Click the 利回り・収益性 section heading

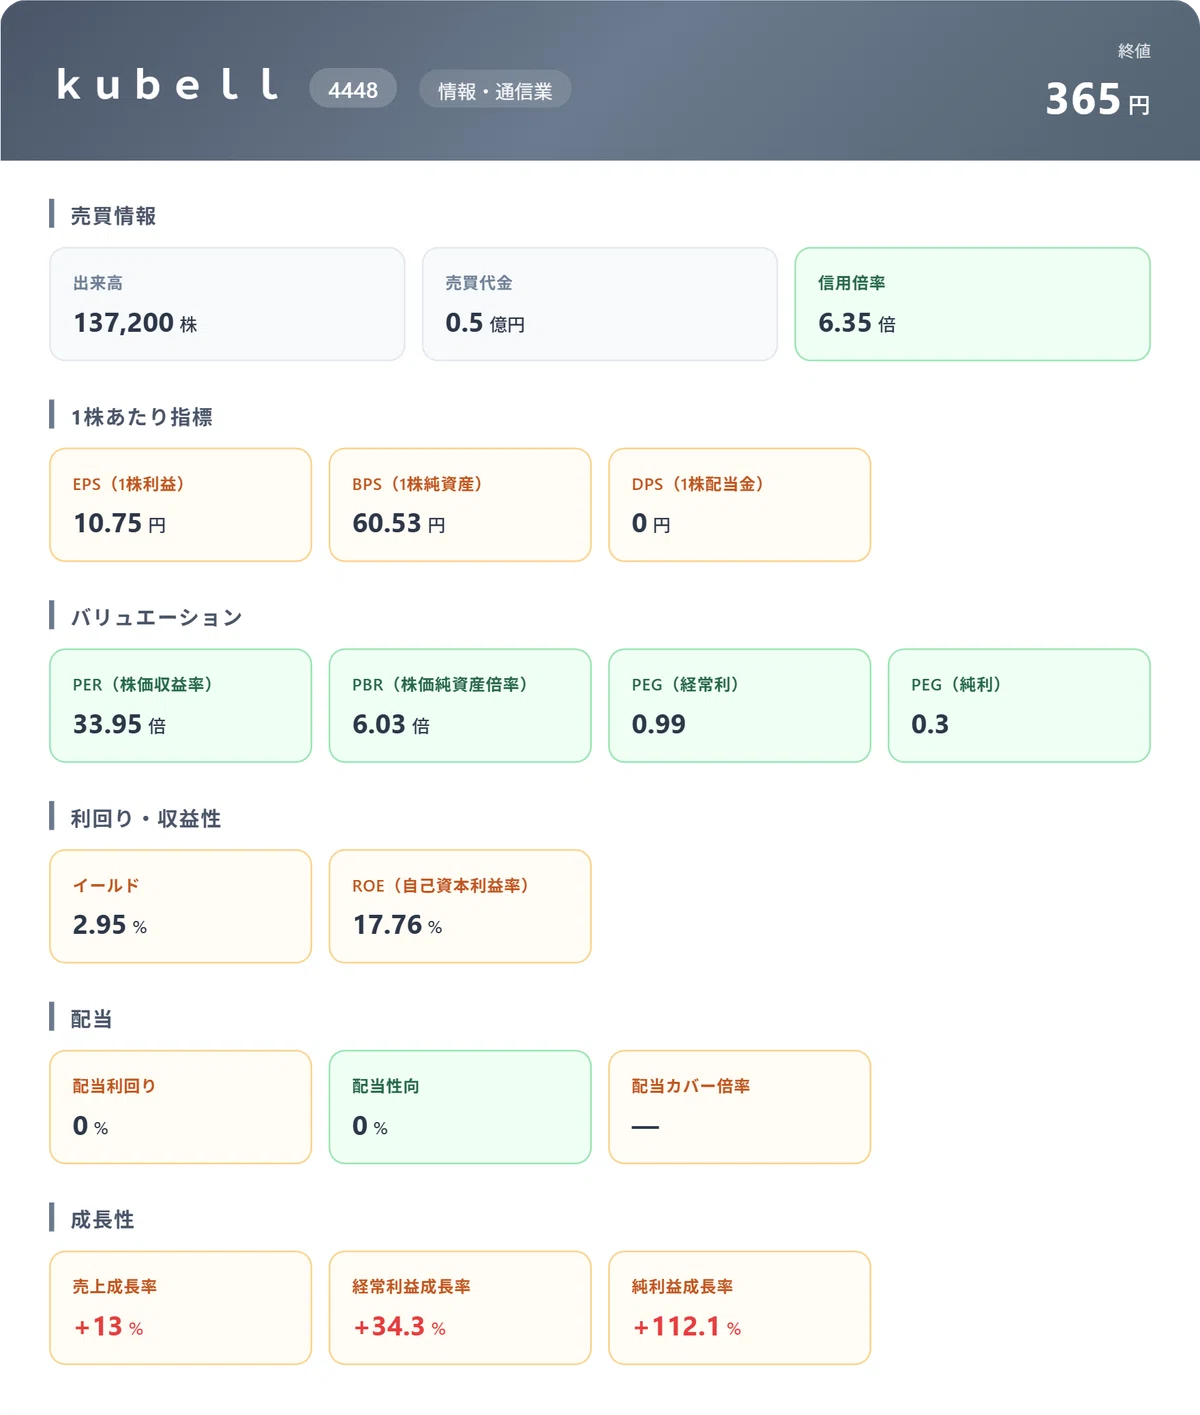click(146, 818)
